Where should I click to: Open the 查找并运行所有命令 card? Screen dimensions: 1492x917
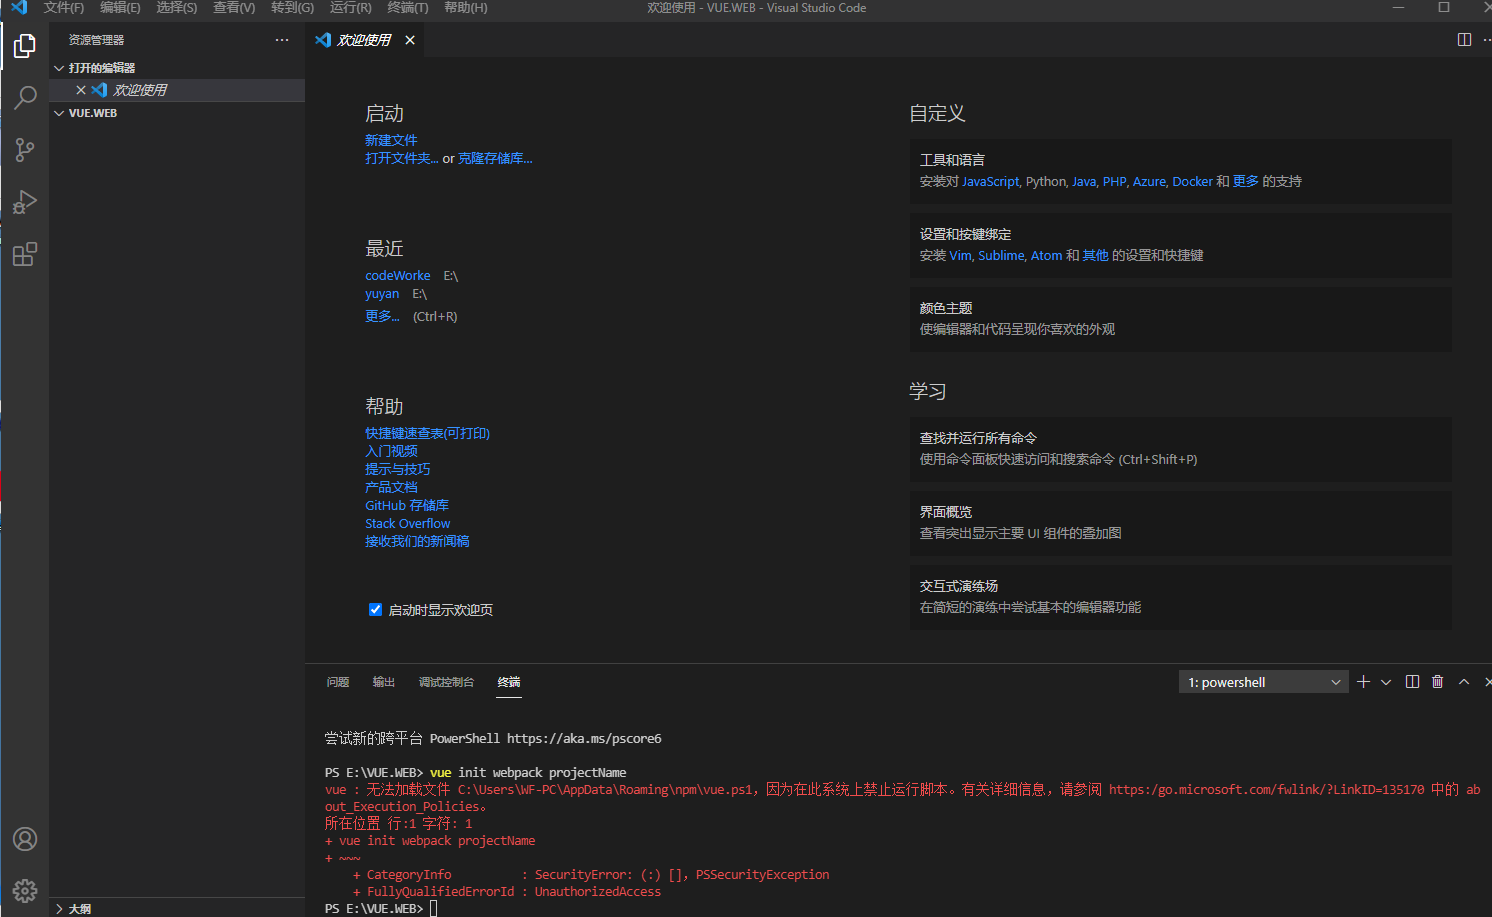(1180, 449)
